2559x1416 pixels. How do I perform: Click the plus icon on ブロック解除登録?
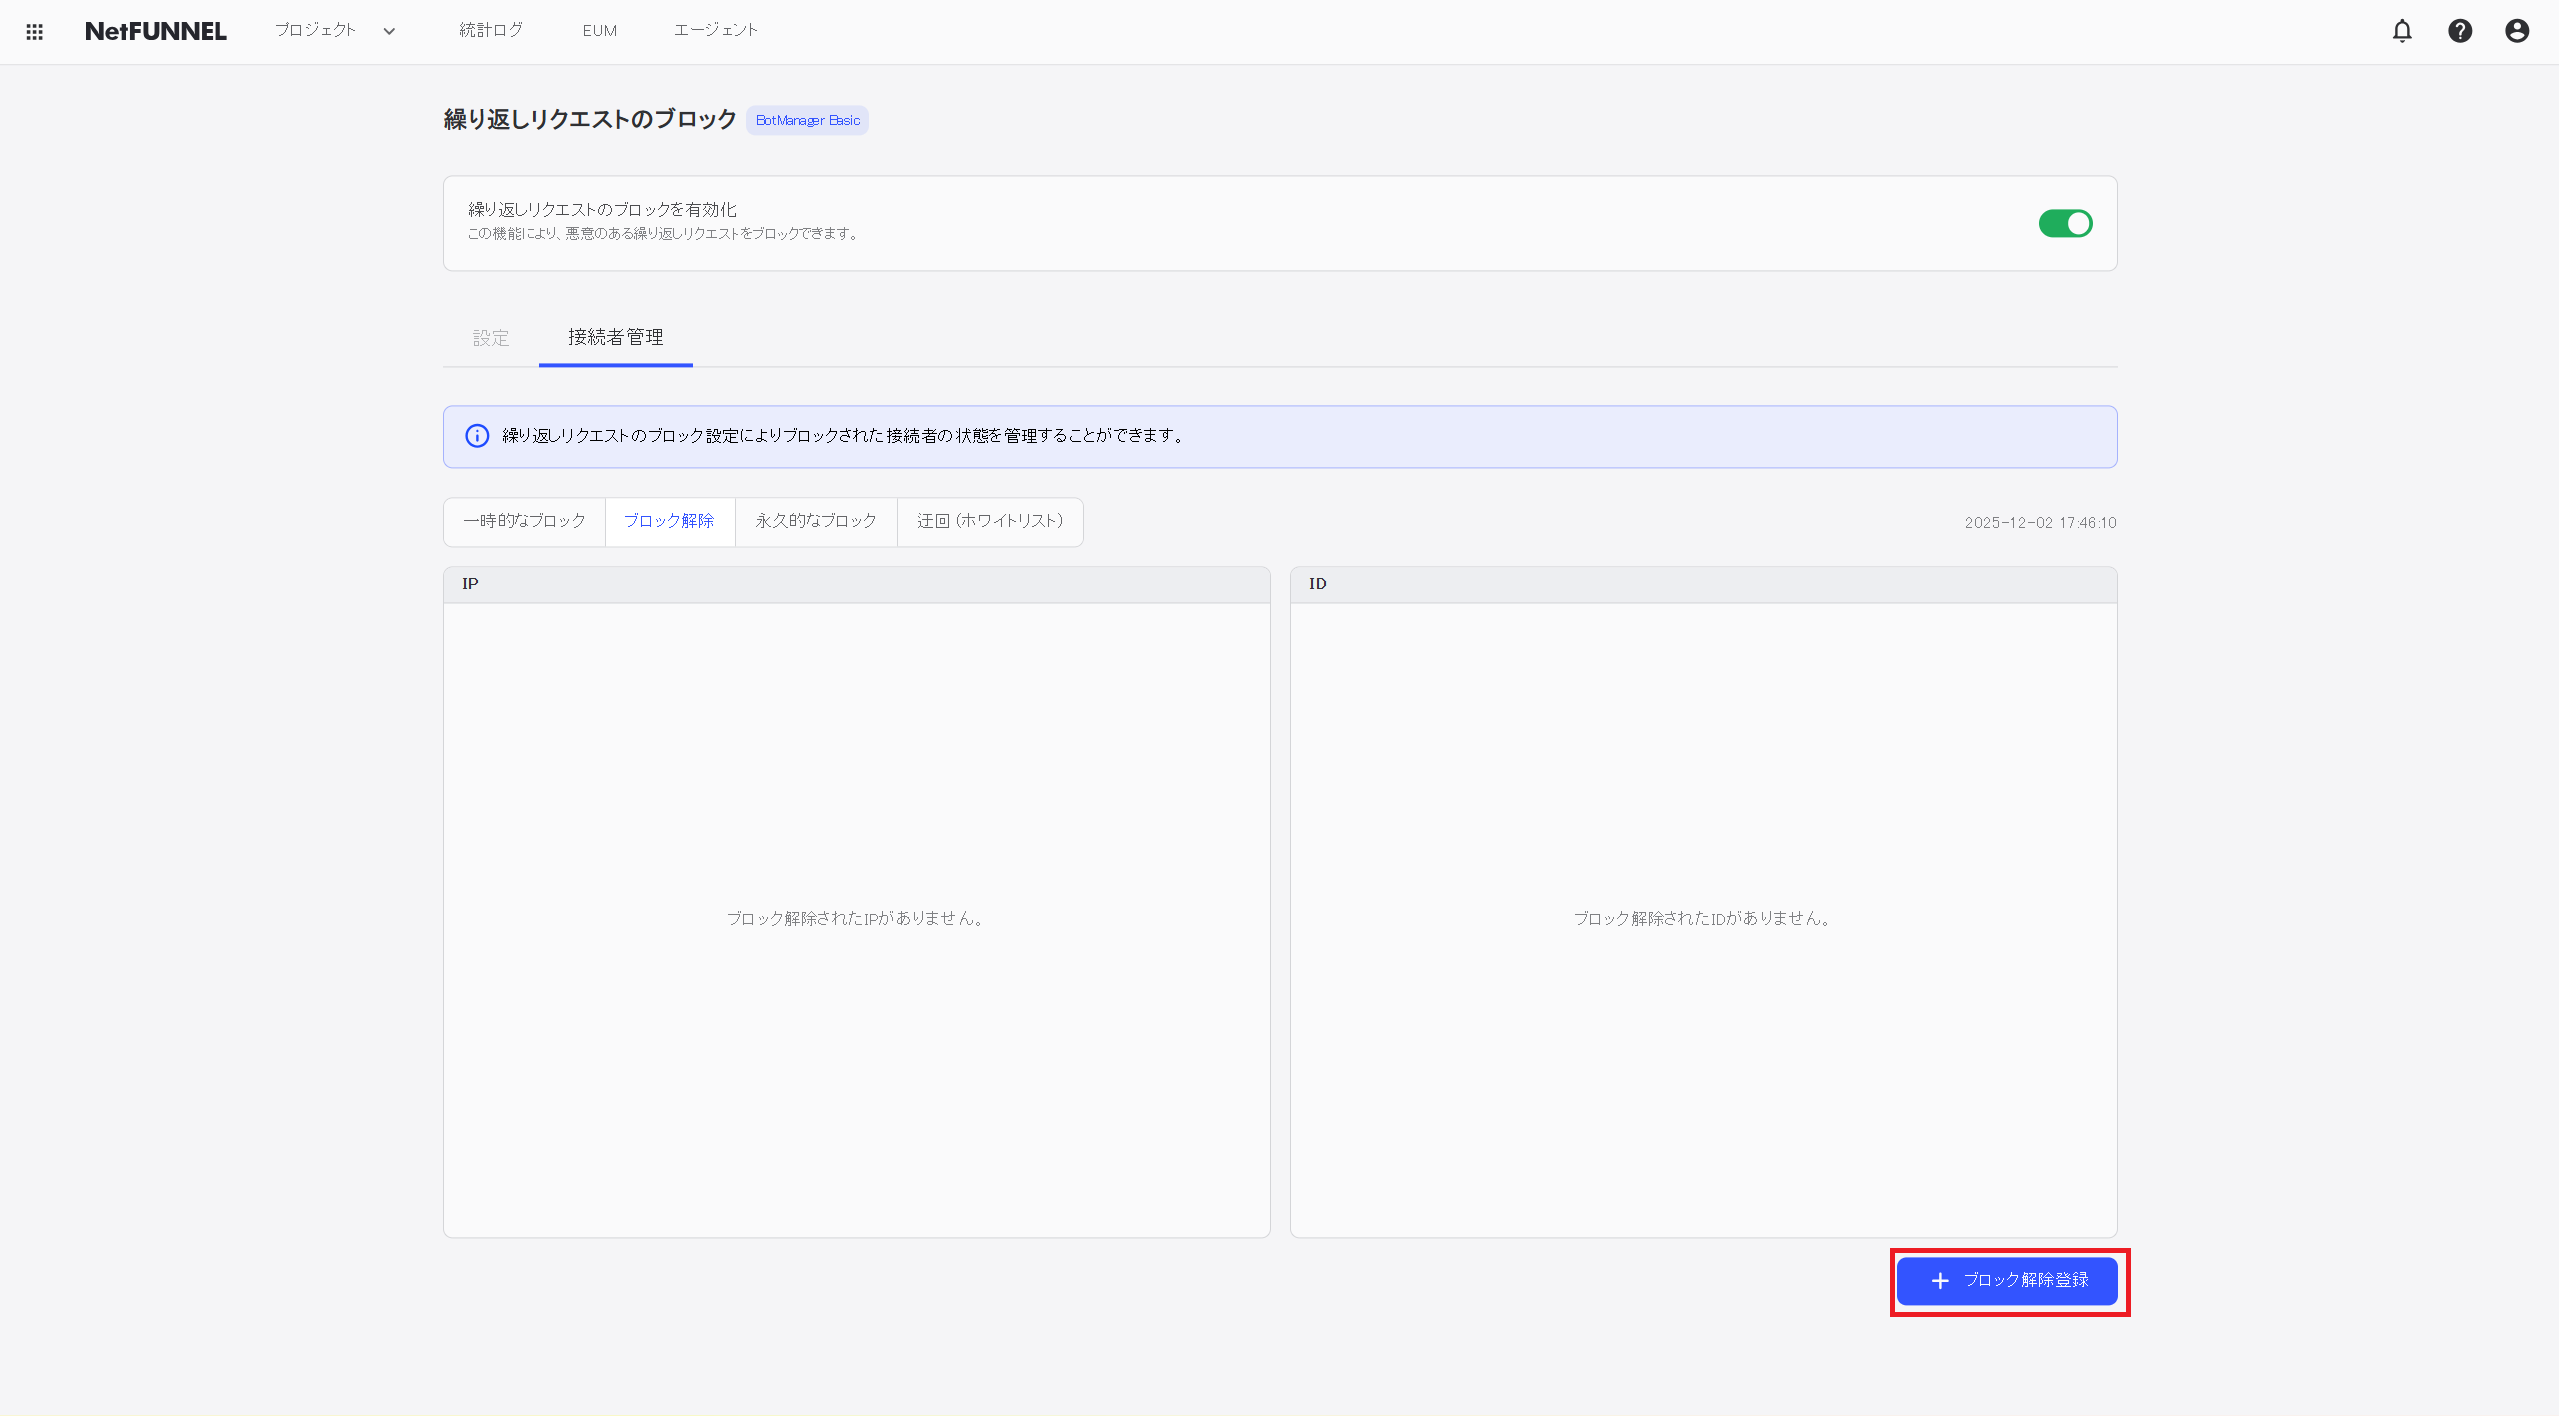click(x=1939, y=1281)
